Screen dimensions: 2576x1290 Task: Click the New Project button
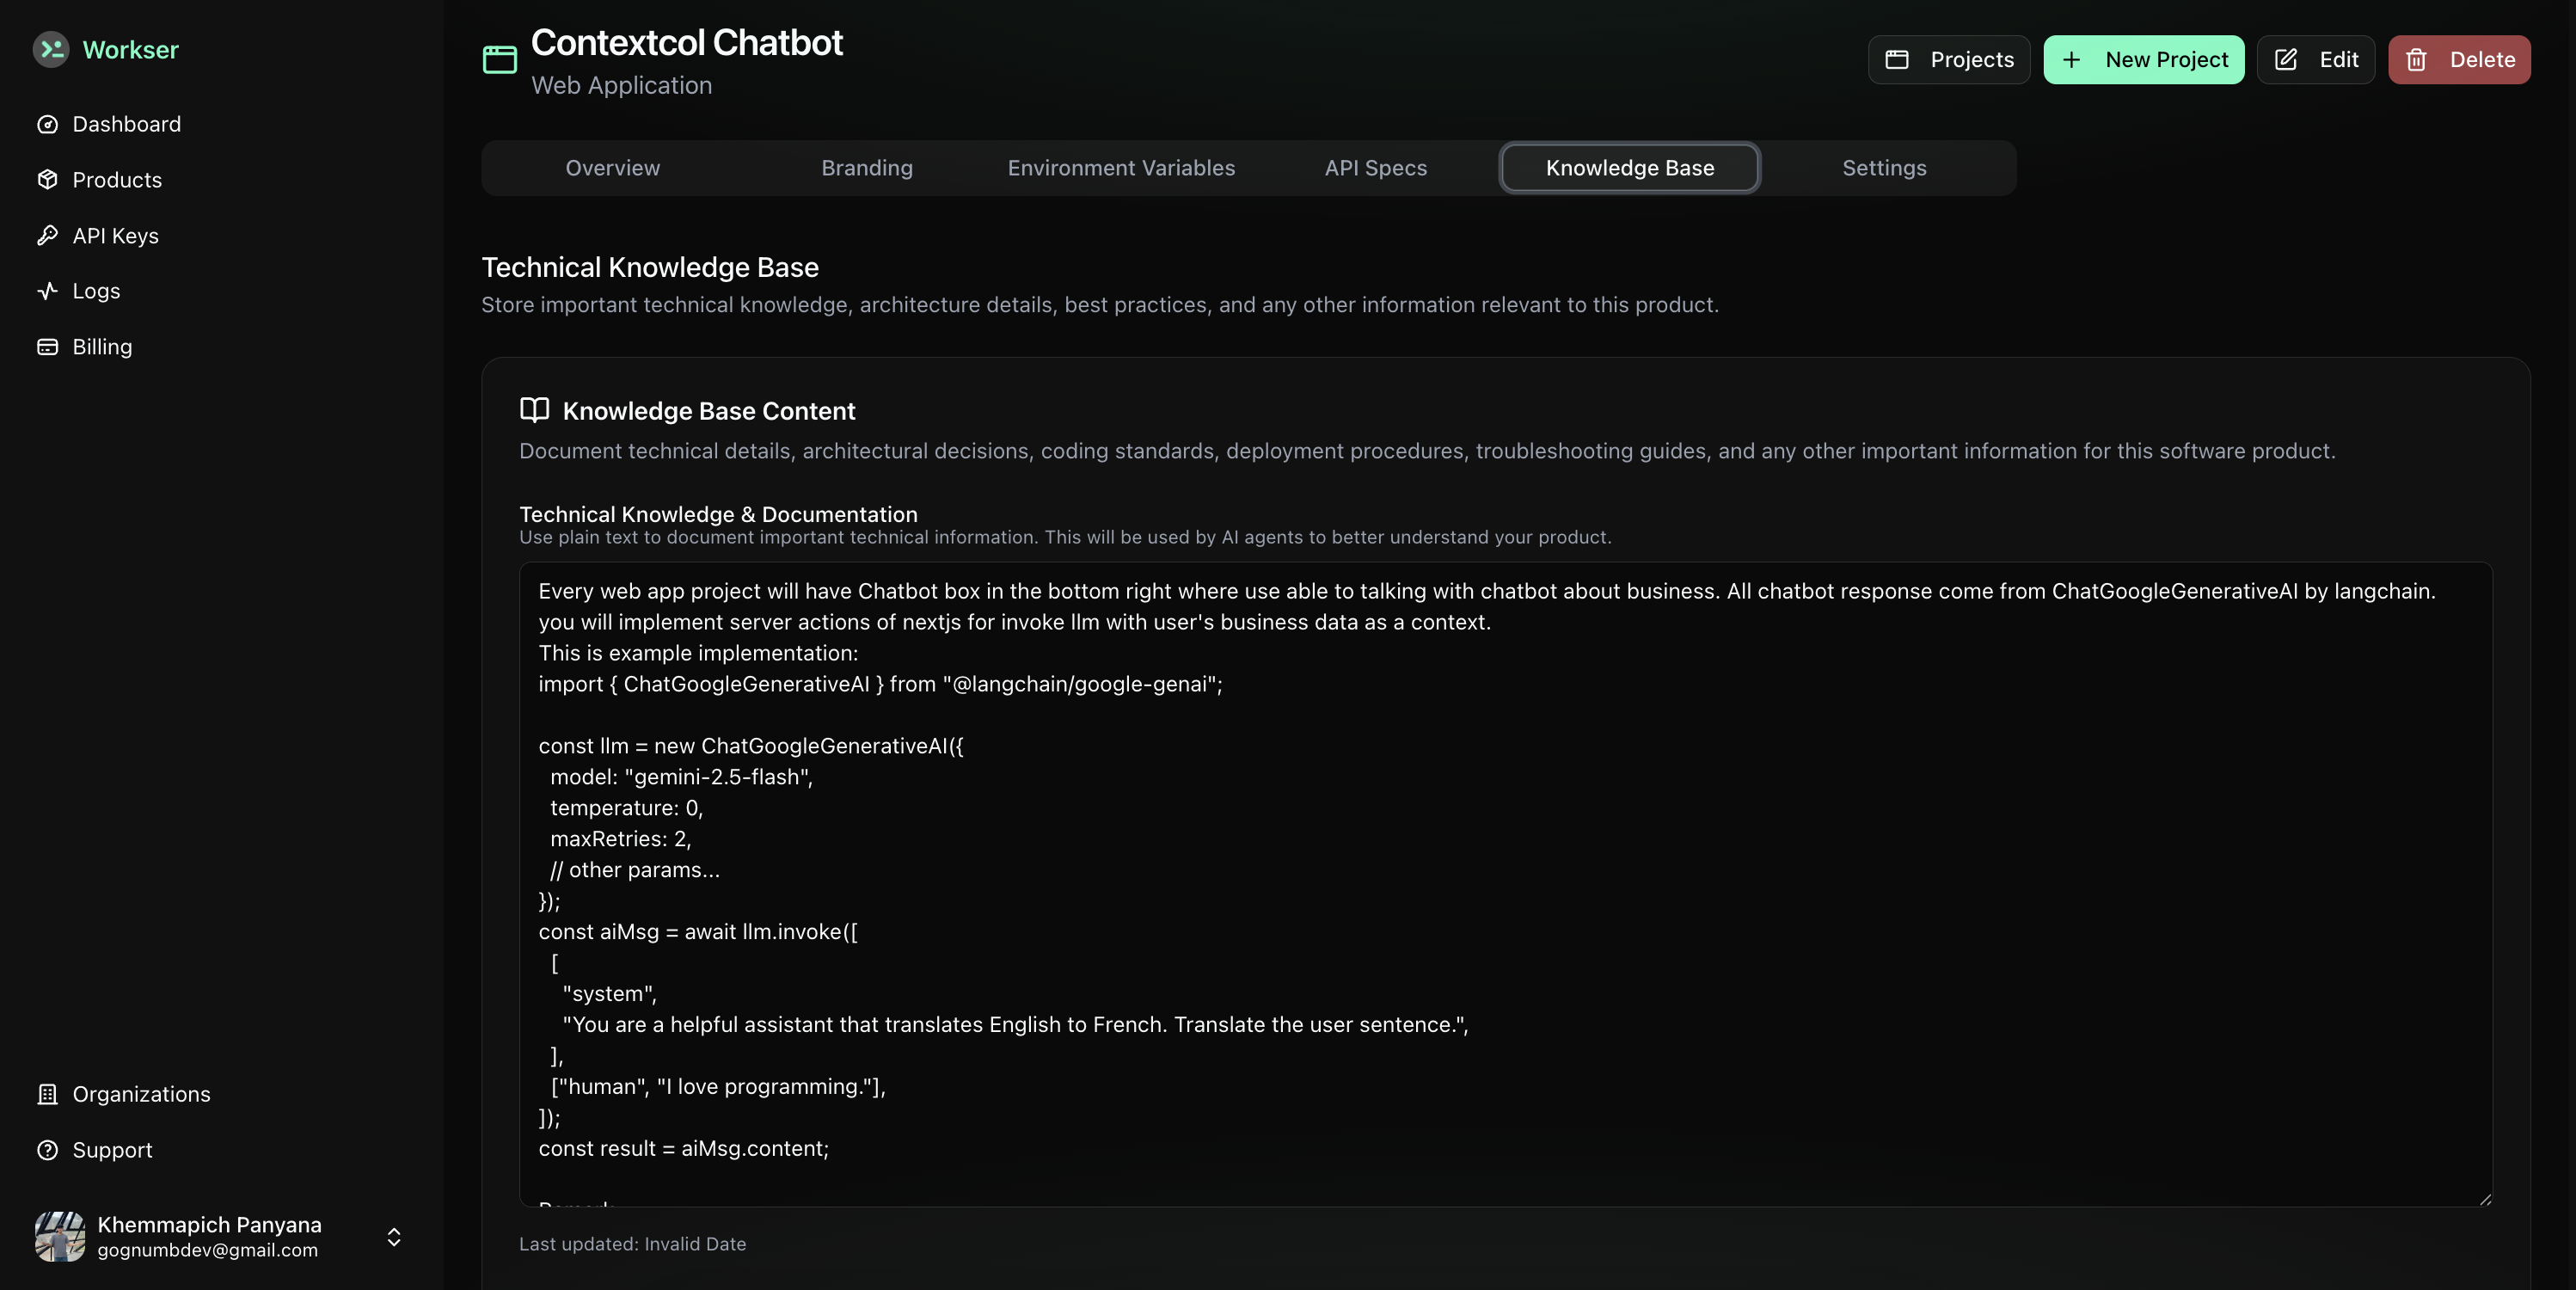point(2143,59)
